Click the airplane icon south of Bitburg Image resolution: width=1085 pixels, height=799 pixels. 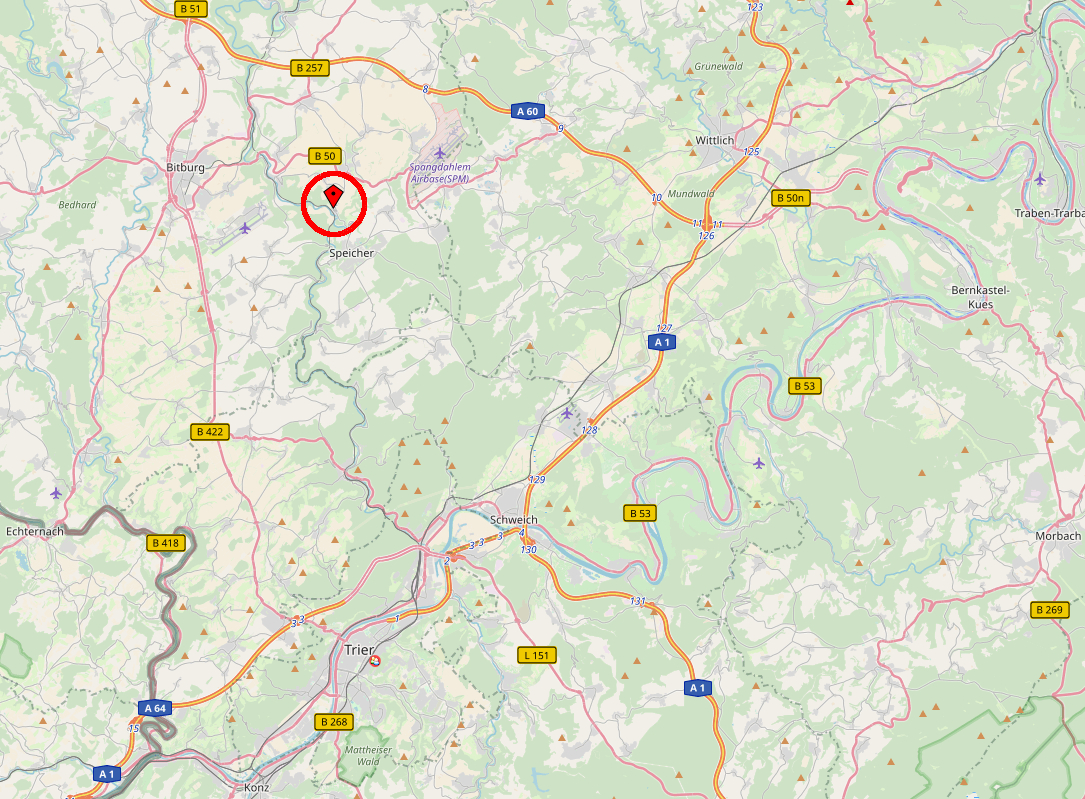(x=245, y=228)
